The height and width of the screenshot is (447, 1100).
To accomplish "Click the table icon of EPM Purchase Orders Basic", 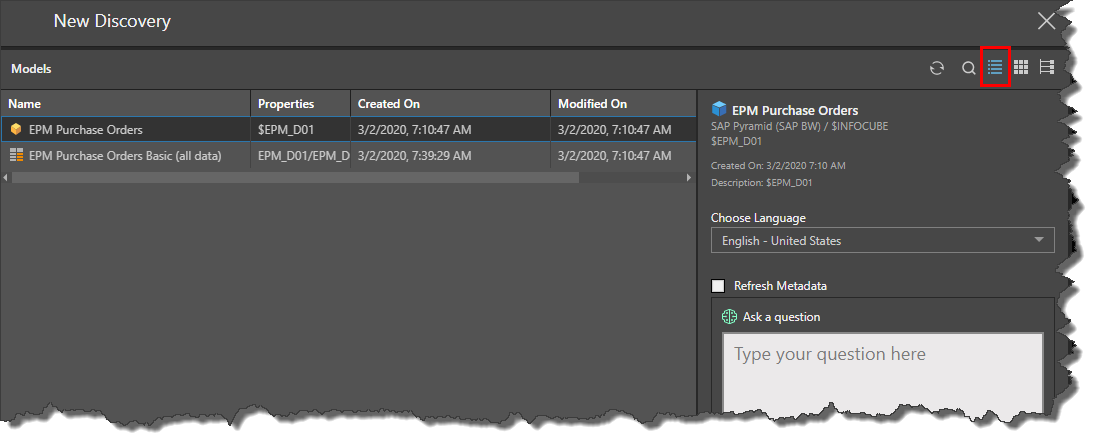I will [16, 156].
